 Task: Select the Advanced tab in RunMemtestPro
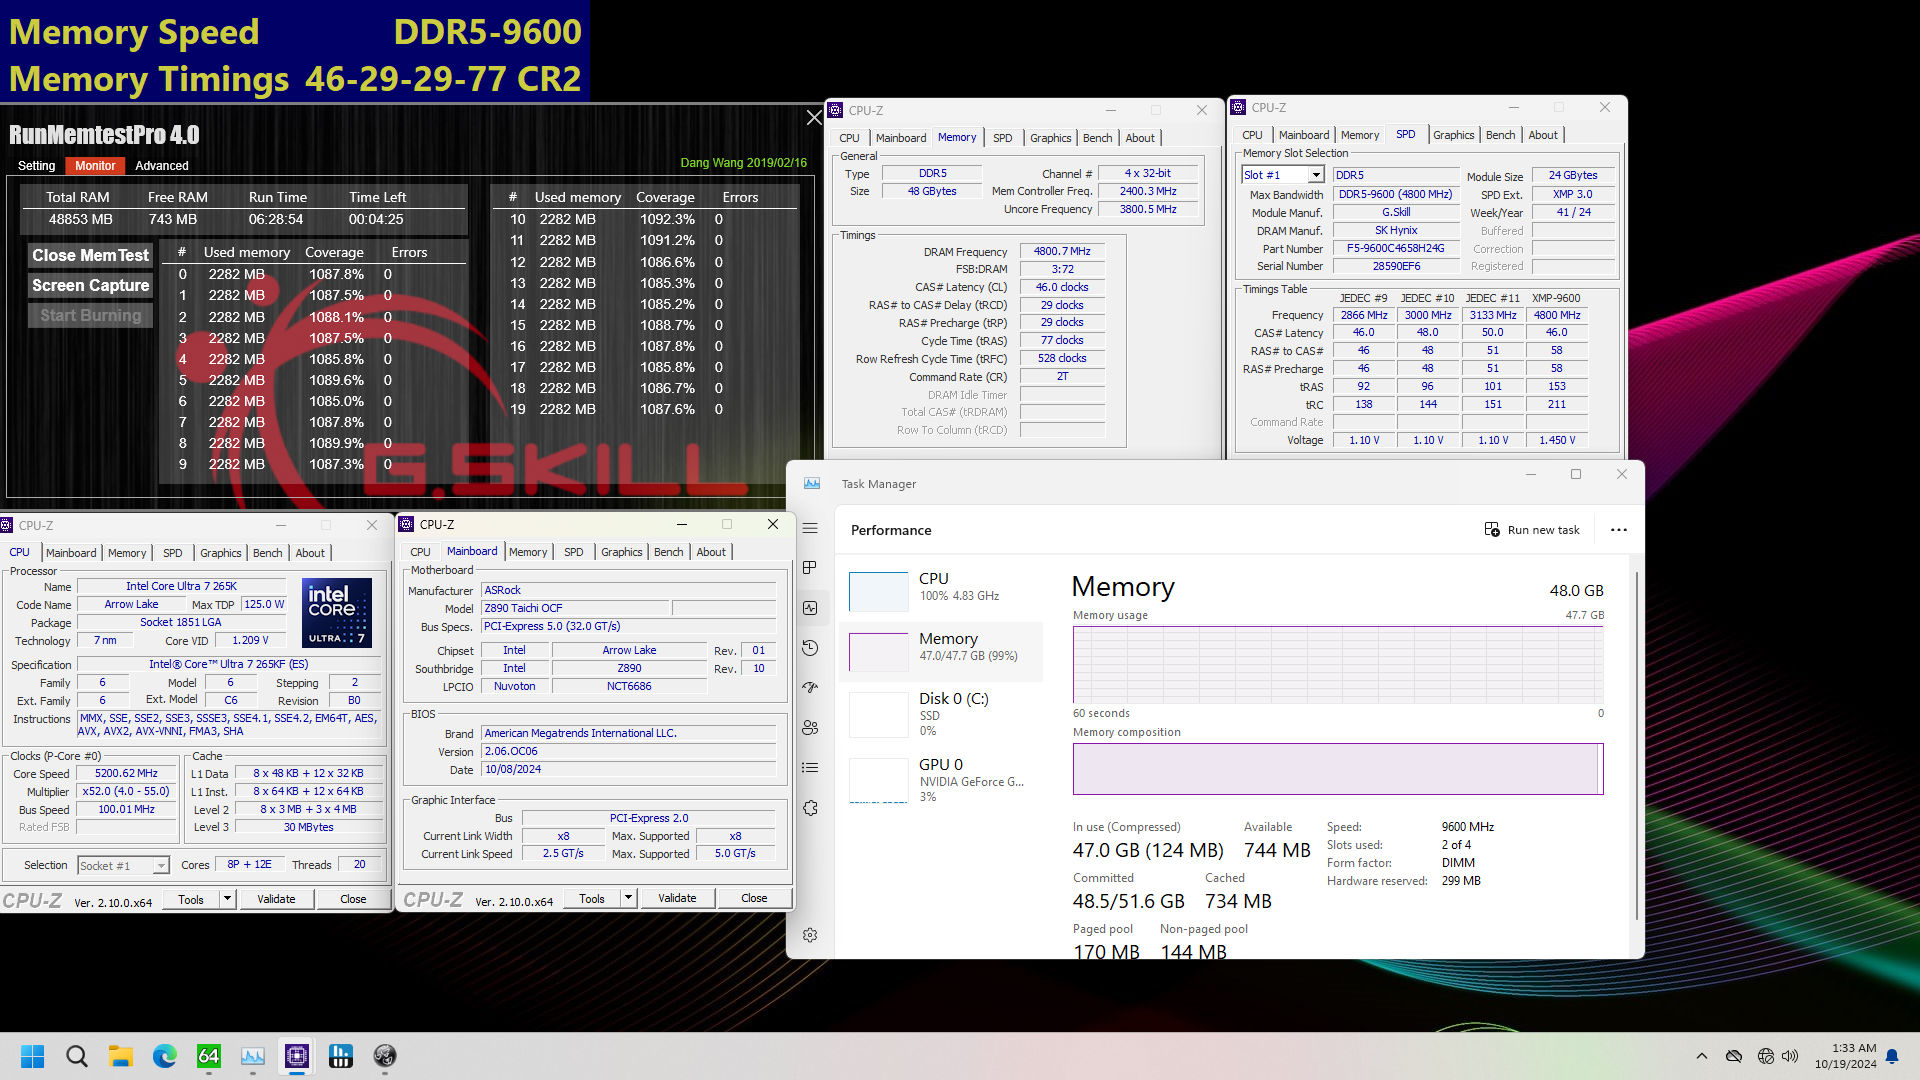pos(161,165)
